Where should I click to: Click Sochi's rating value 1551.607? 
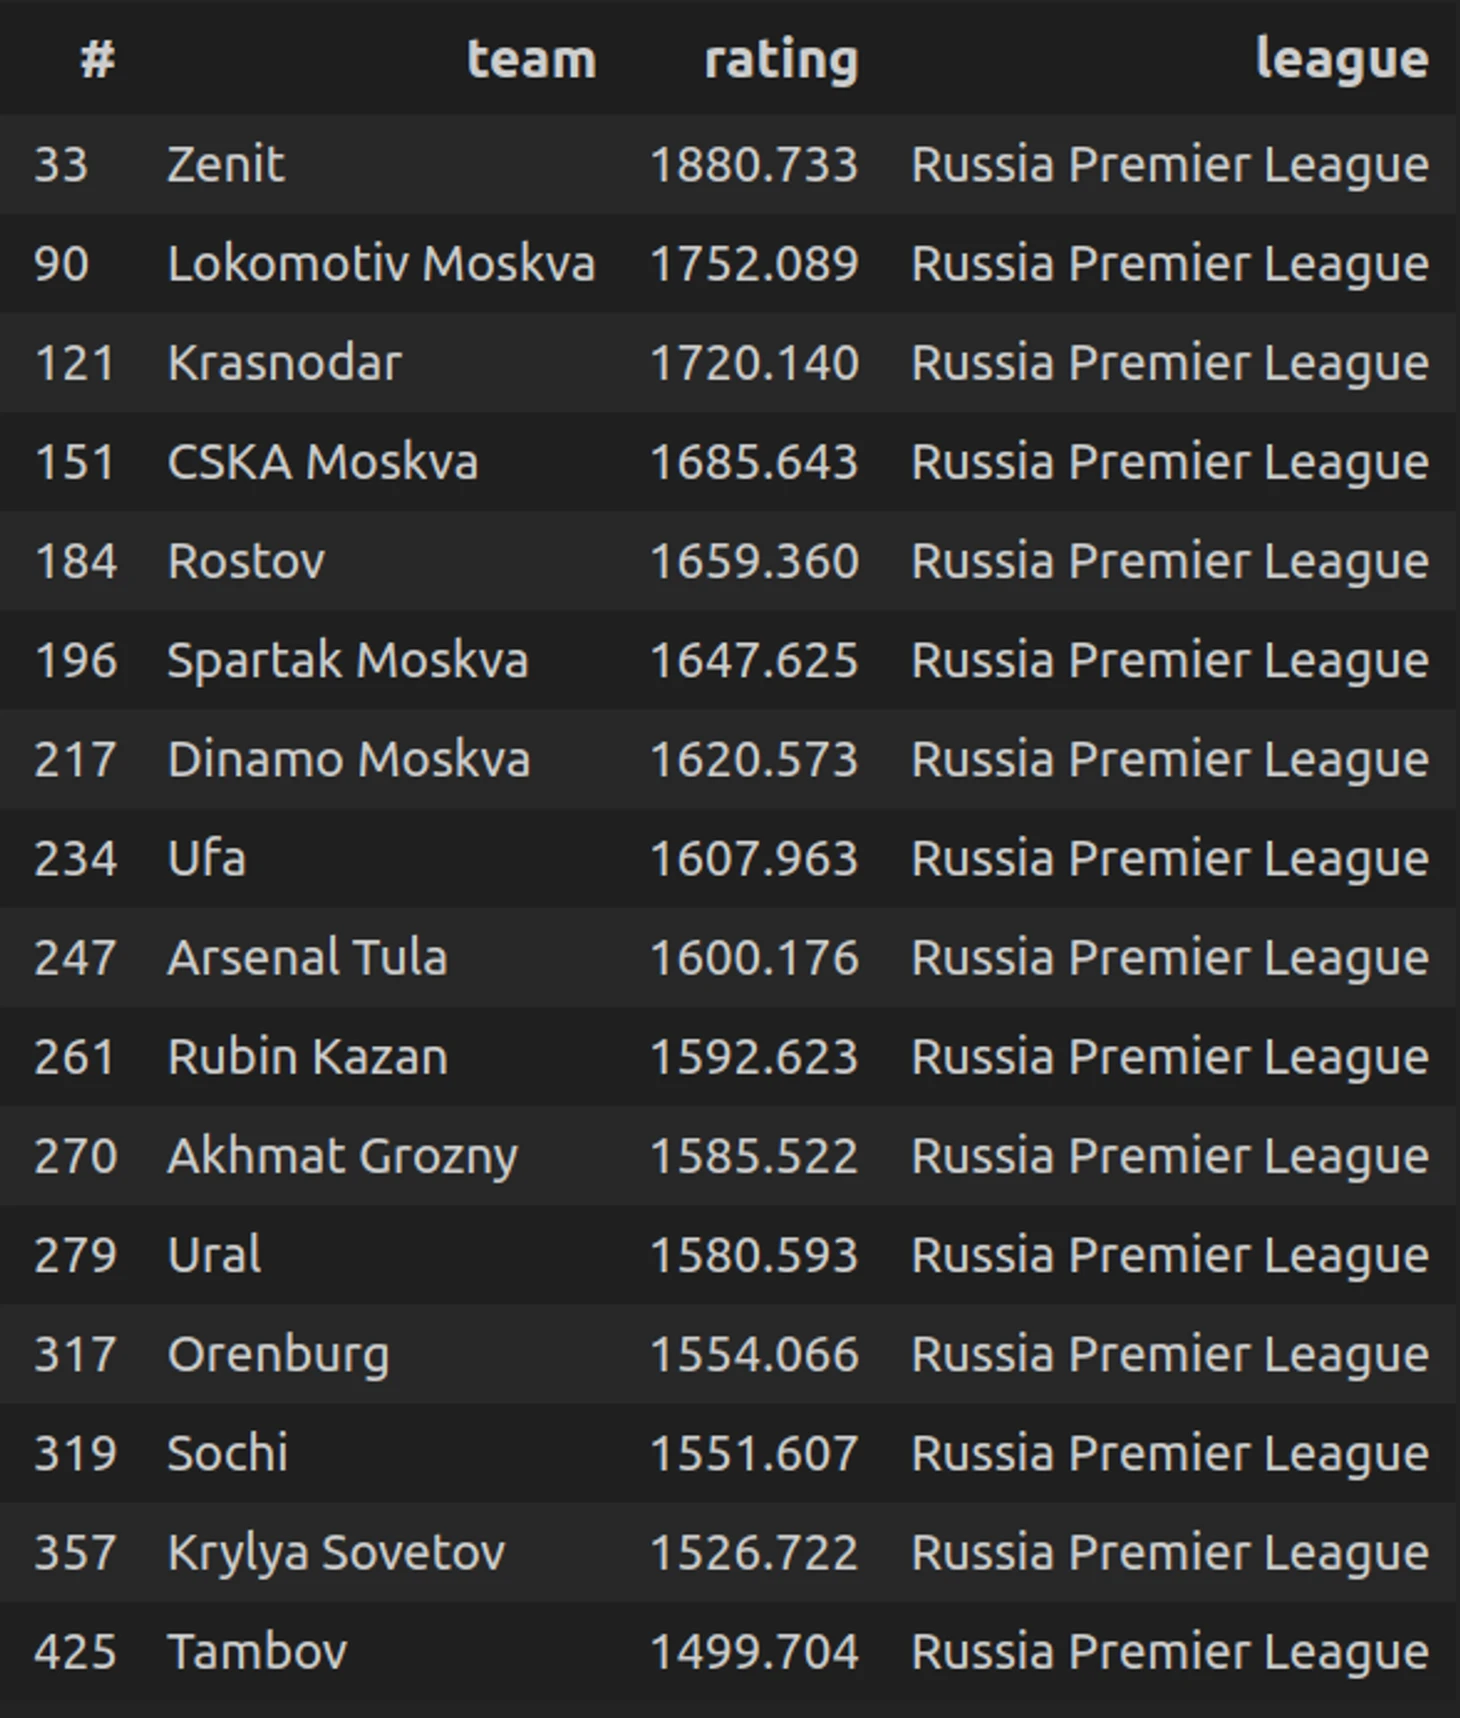pos(754,1453)
